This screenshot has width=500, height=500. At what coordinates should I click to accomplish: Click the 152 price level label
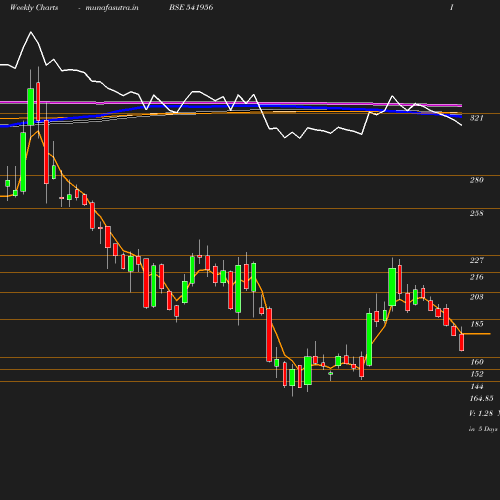coord(477,374)
